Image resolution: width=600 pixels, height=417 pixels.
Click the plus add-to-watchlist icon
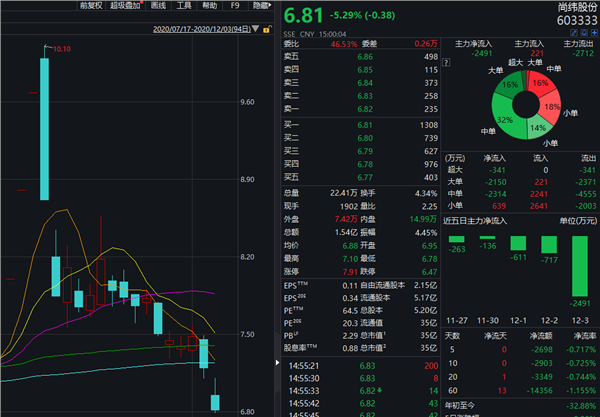click(x=594, y=33)
